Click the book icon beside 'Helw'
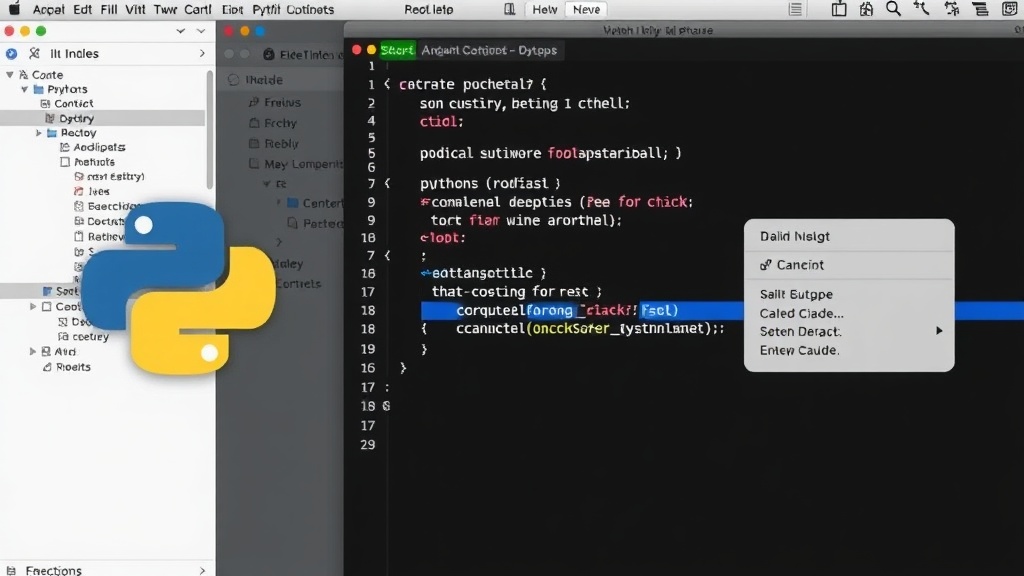1024x576 pixels. pyautogui.click(x=509, y=9)
